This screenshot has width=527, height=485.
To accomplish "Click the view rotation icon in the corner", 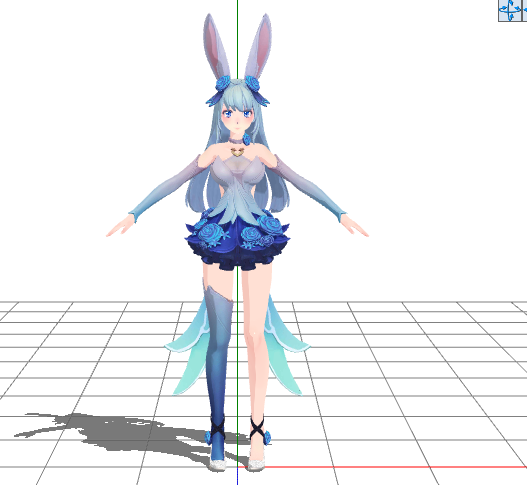I will pos(510,11).
